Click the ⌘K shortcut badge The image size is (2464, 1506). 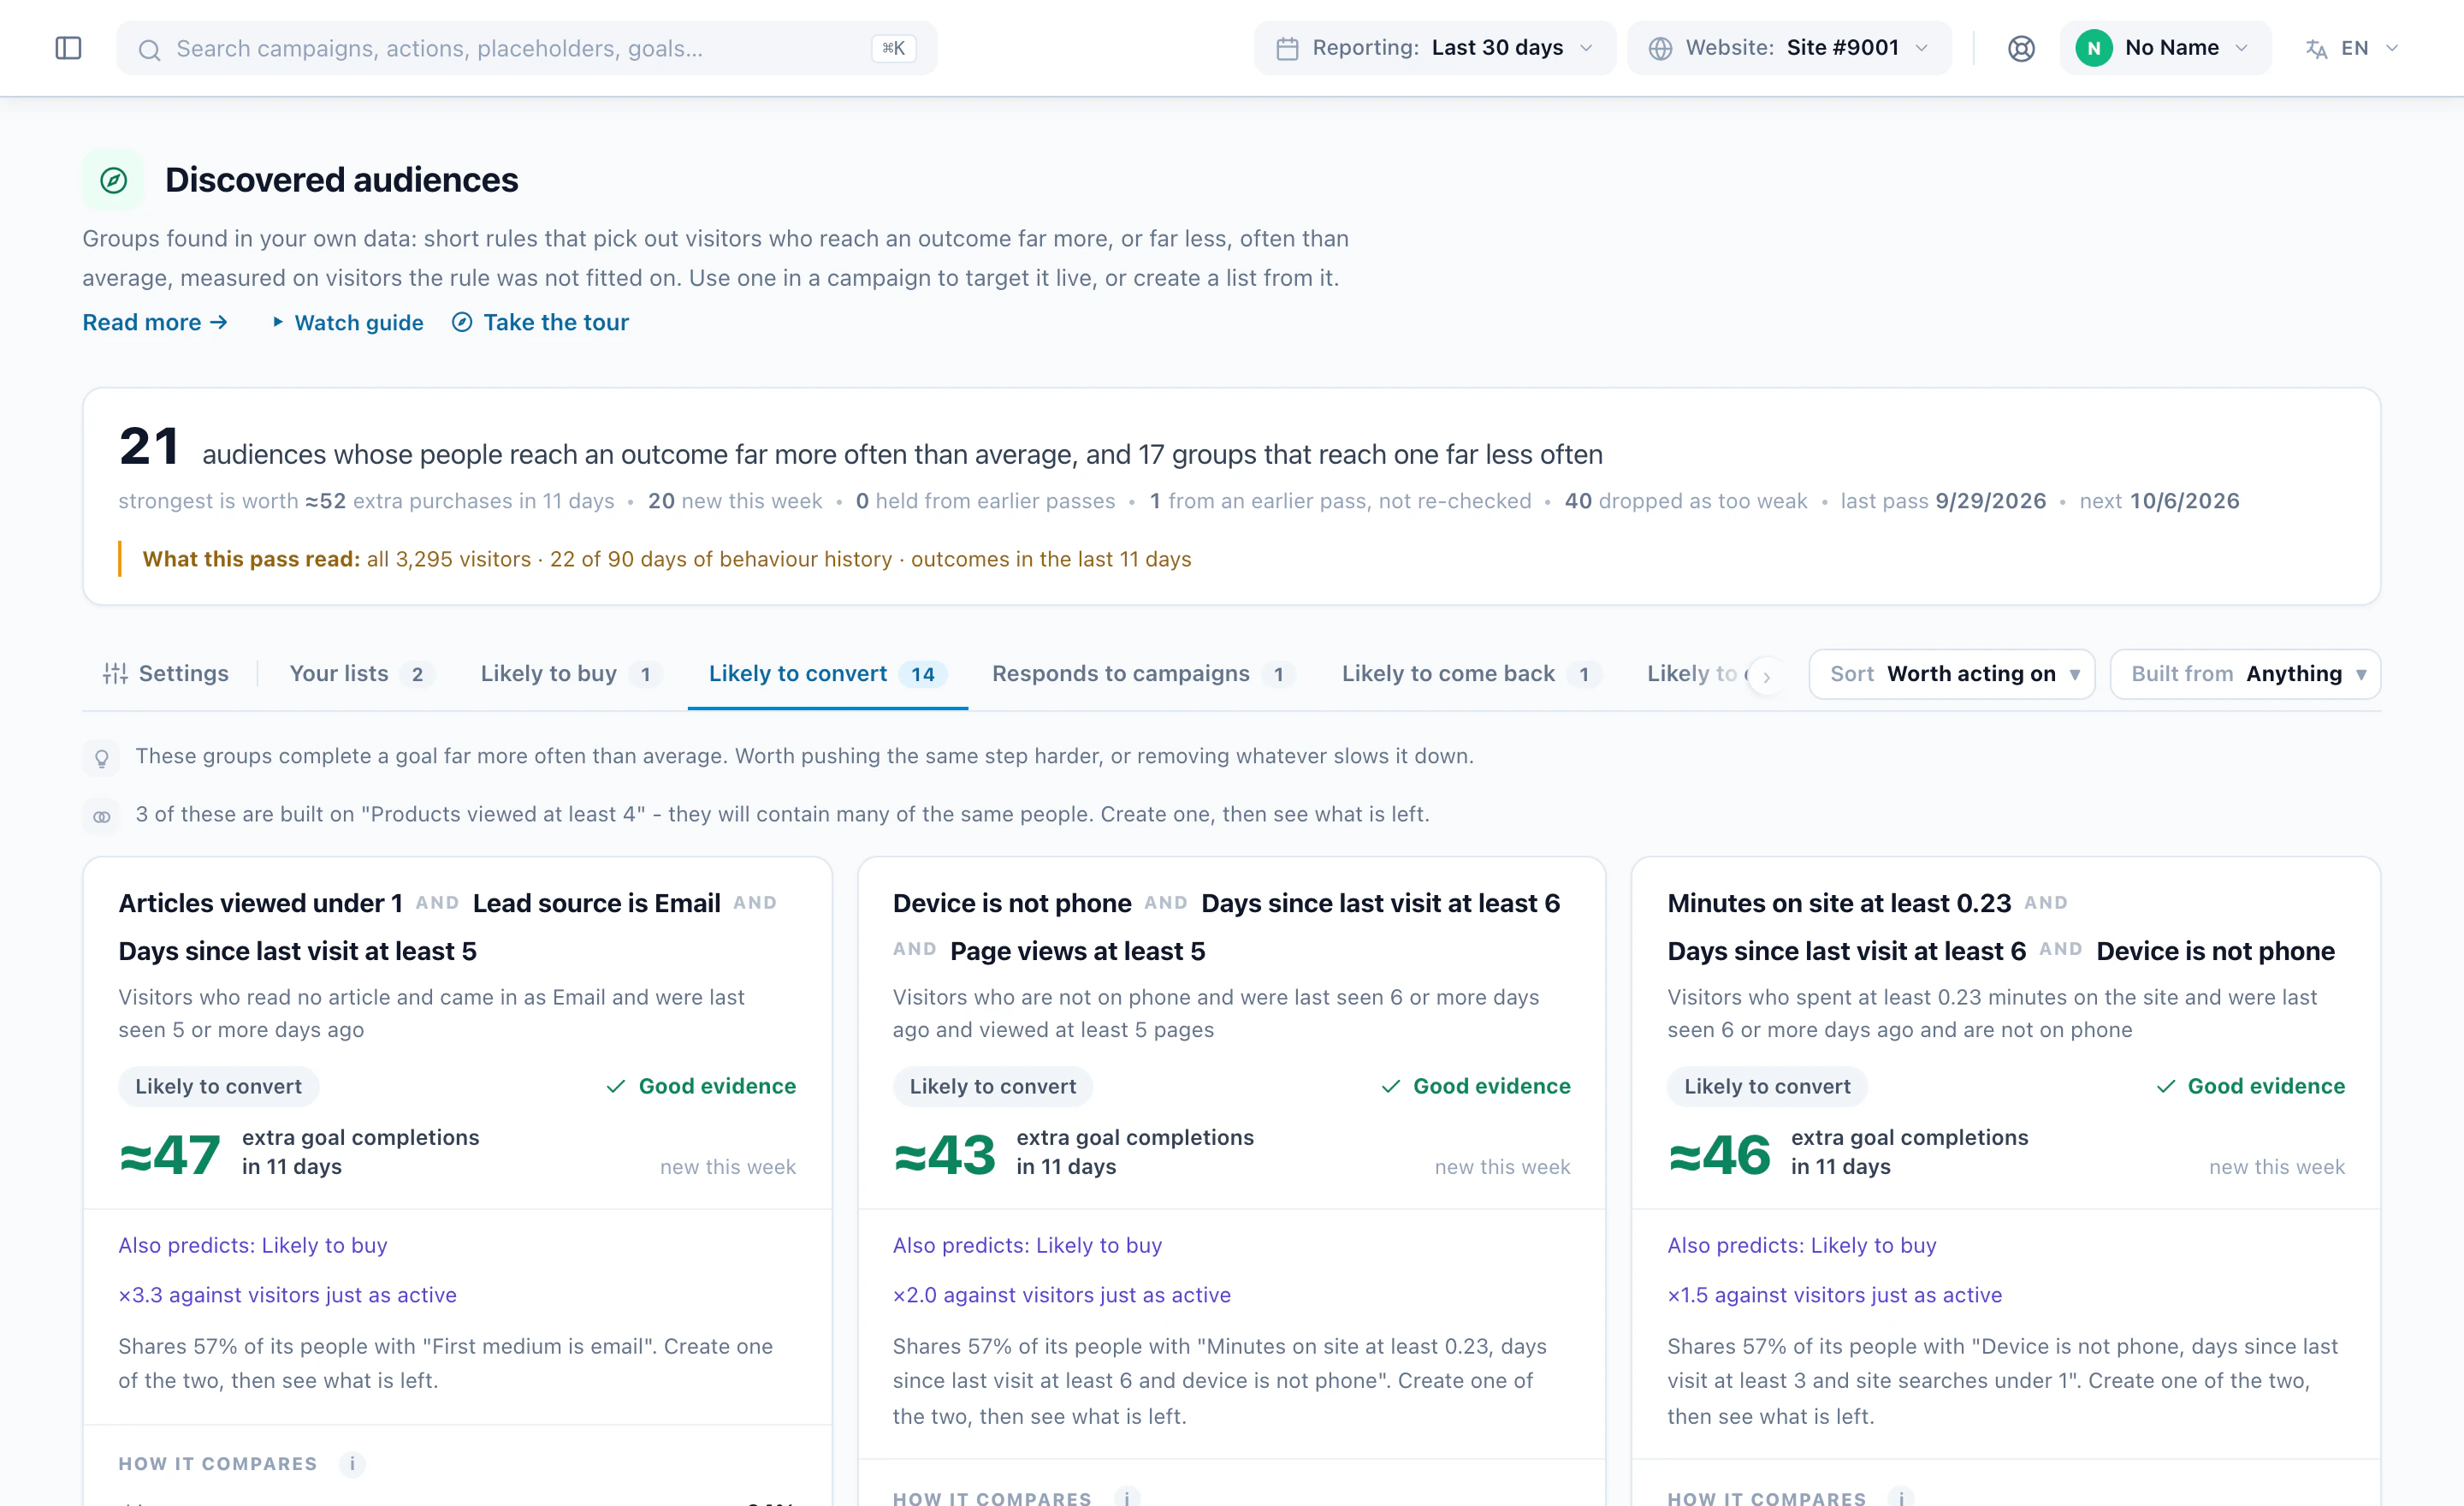(893, 48)
